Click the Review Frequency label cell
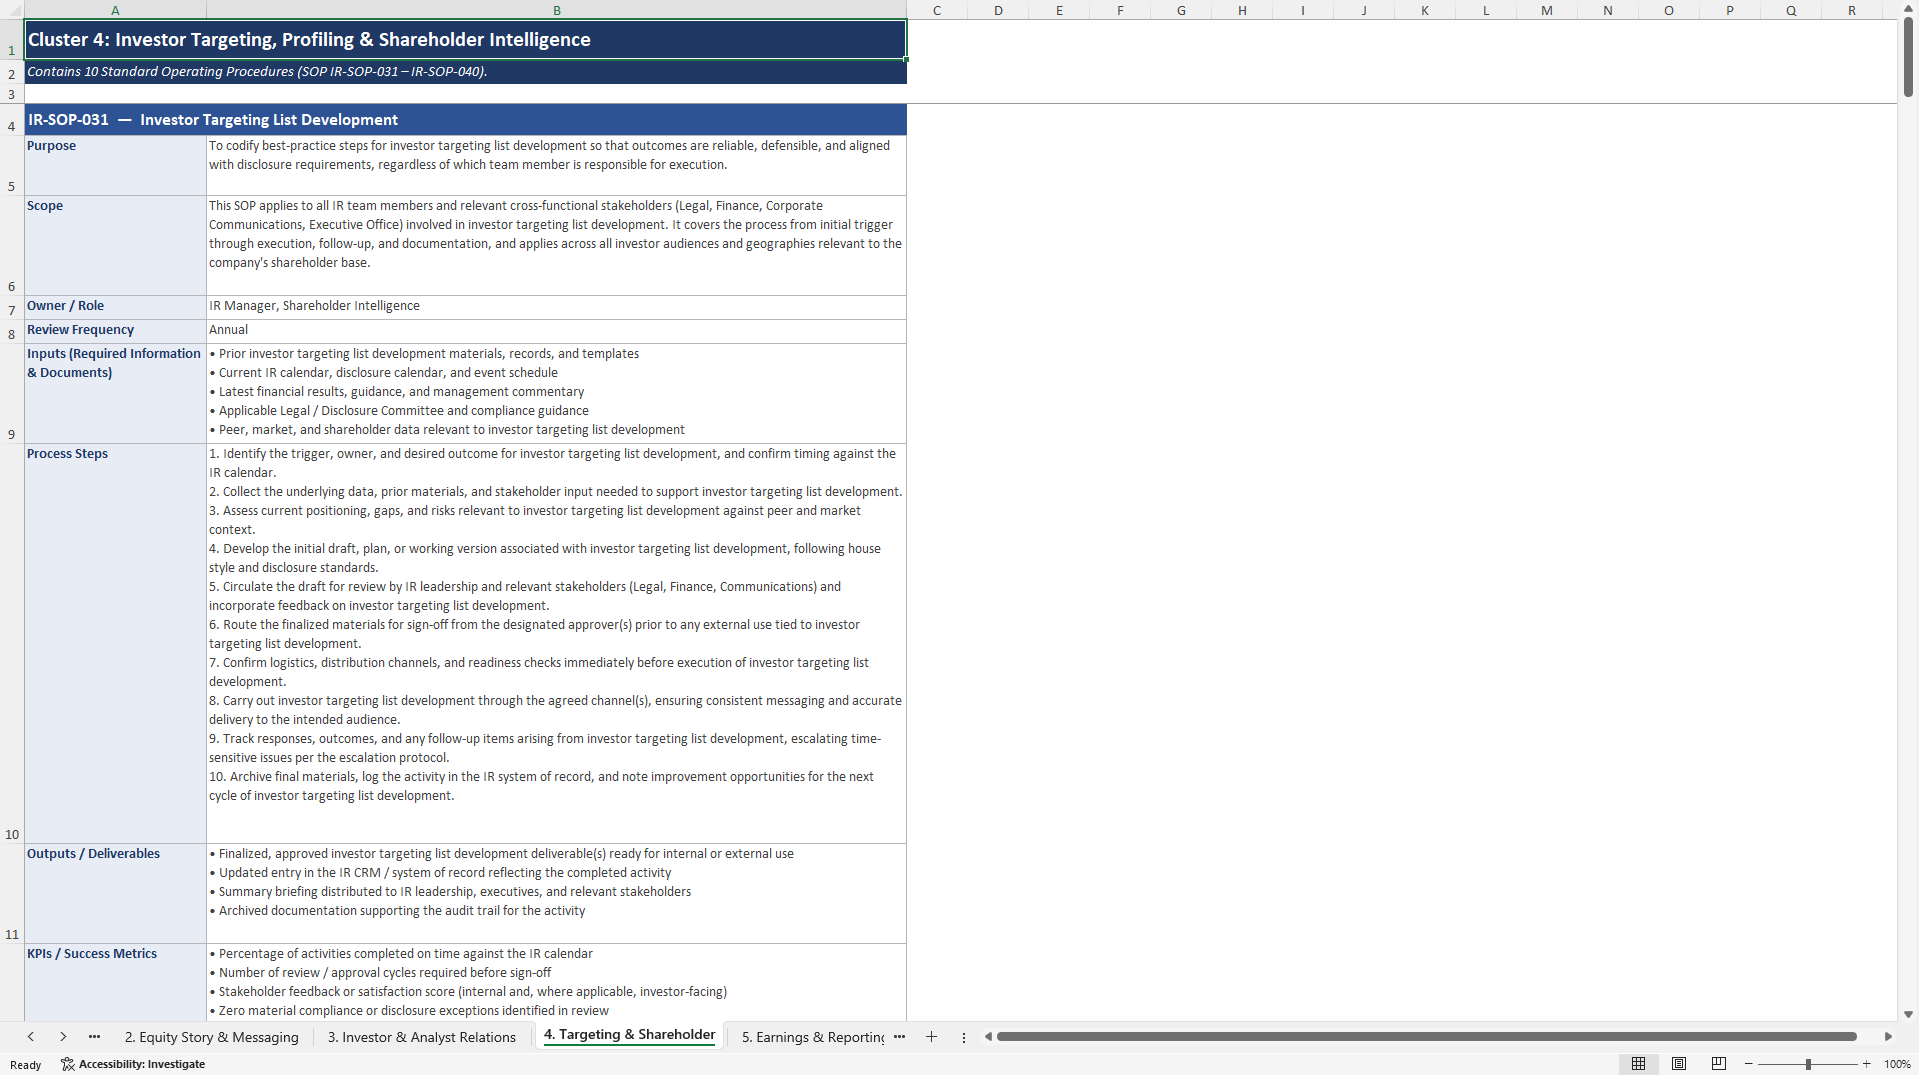This screenshot has height=1075, width=1919. click(x=115, y=331)
